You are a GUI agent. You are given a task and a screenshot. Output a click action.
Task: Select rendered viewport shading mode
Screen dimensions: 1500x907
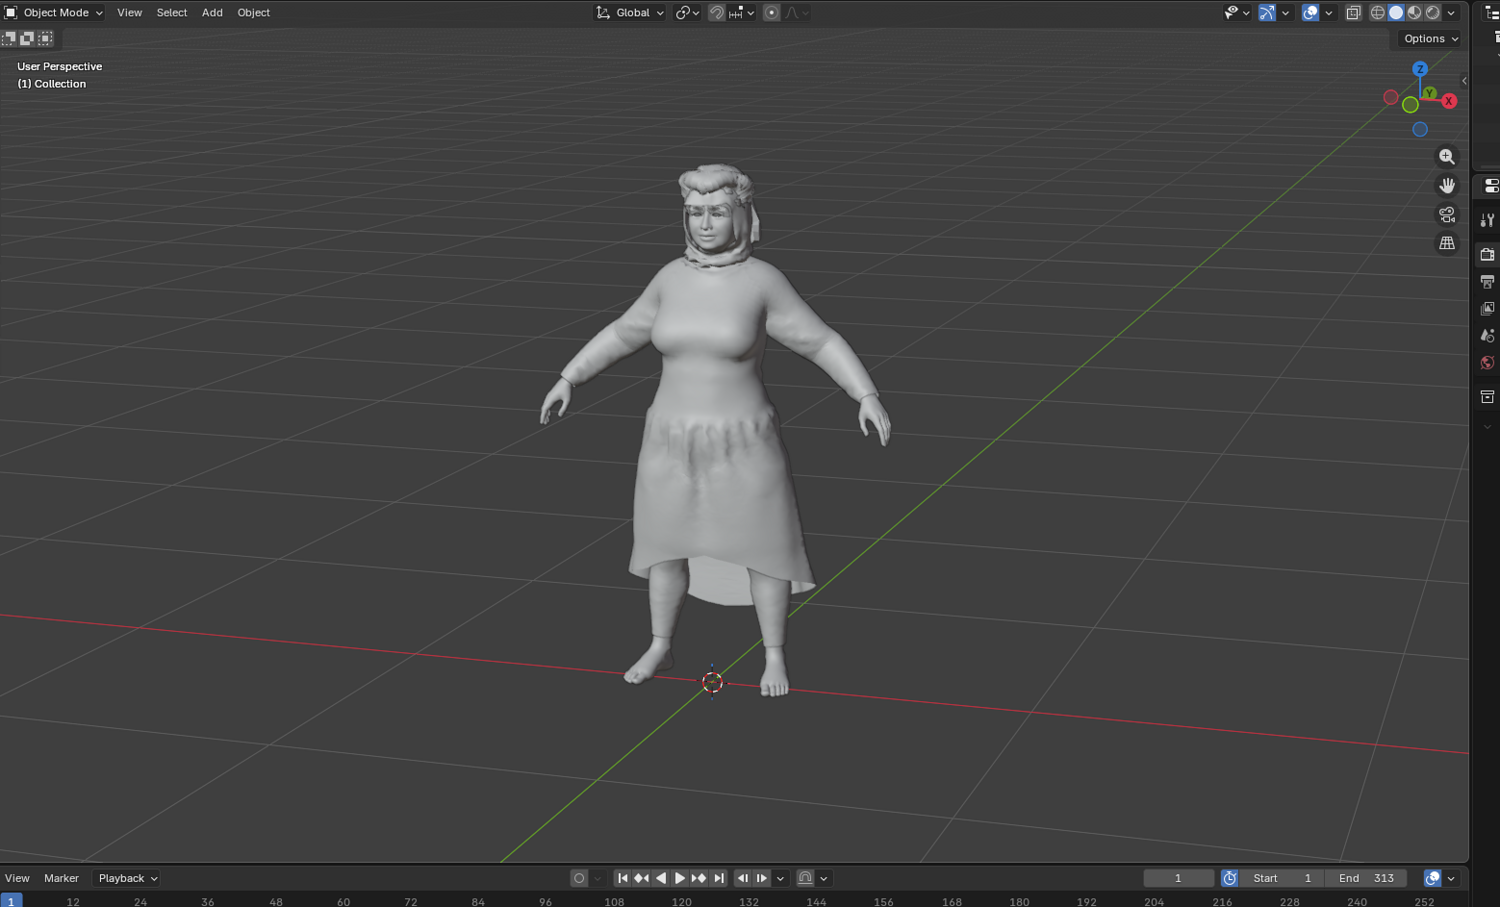click(x=1433, y=13)
